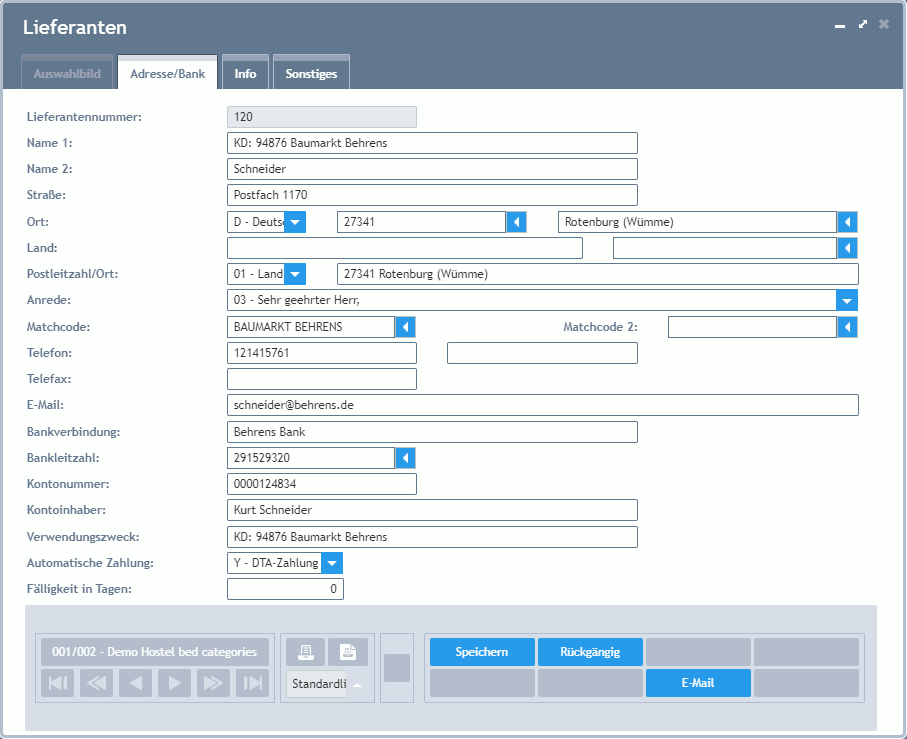Open the lookup arrow beside Rotenburg (Wümme)
The width and height of the screenshot is (907, 739).
[847, 222]
